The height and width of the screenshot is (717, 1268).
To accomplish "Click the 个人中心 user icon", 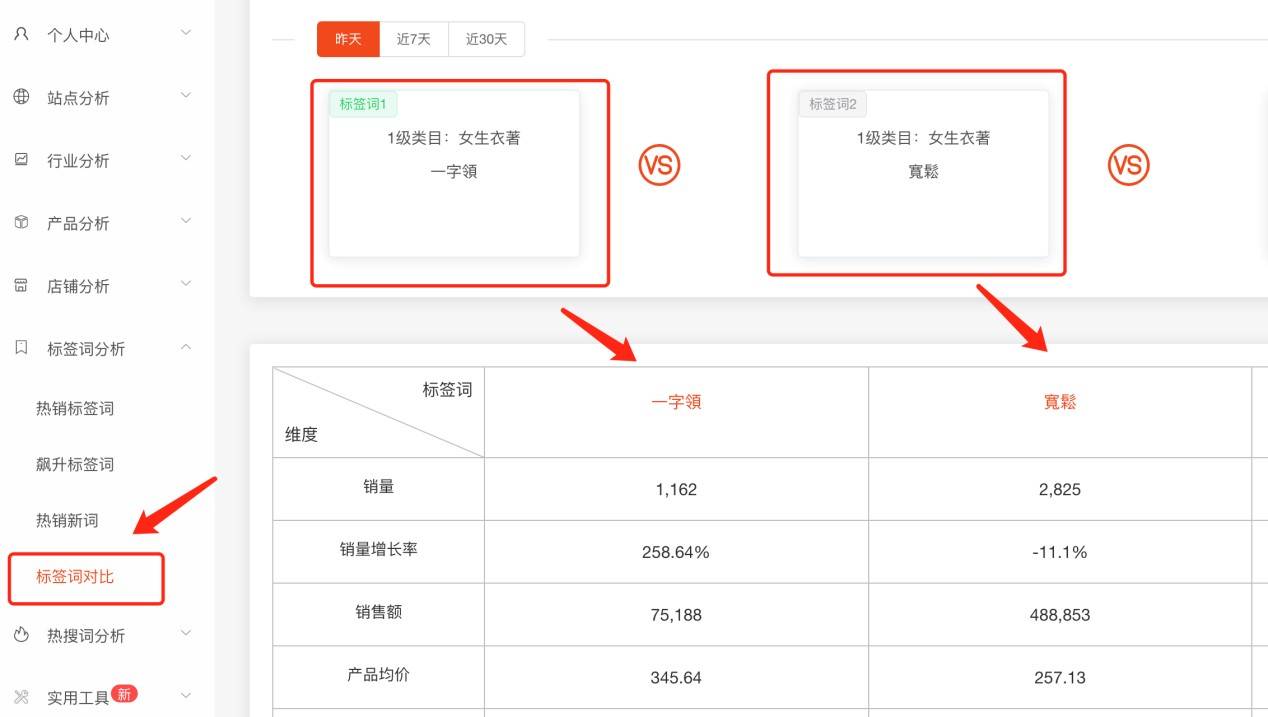I will 21,34.
